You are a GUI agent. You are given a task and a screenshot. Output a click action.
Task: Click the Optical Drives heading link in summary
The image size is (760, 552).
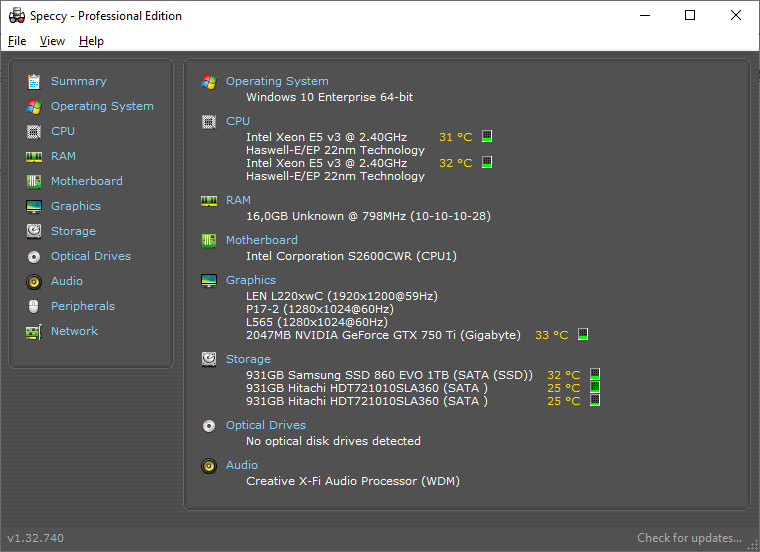[x=266, y=426]
